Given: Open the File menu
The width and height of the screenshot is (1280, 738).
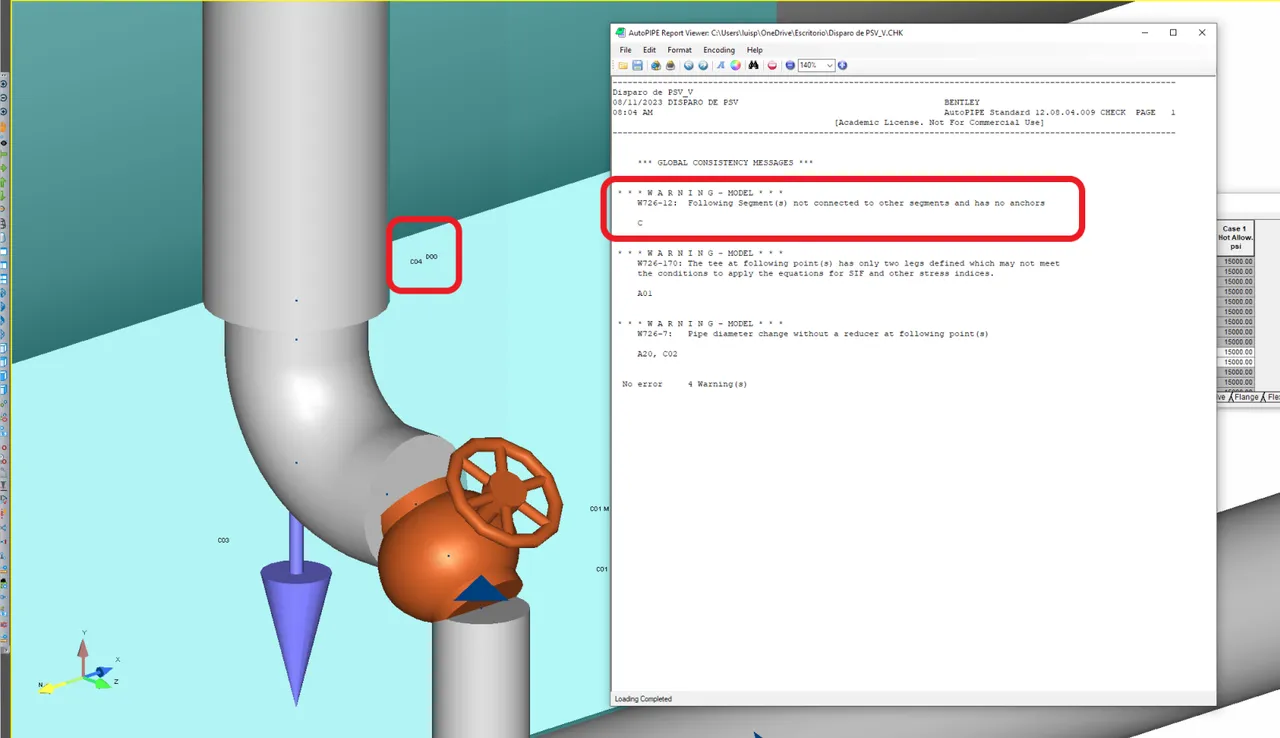Looking at the screenshot, I should click(x=625, y=50).
